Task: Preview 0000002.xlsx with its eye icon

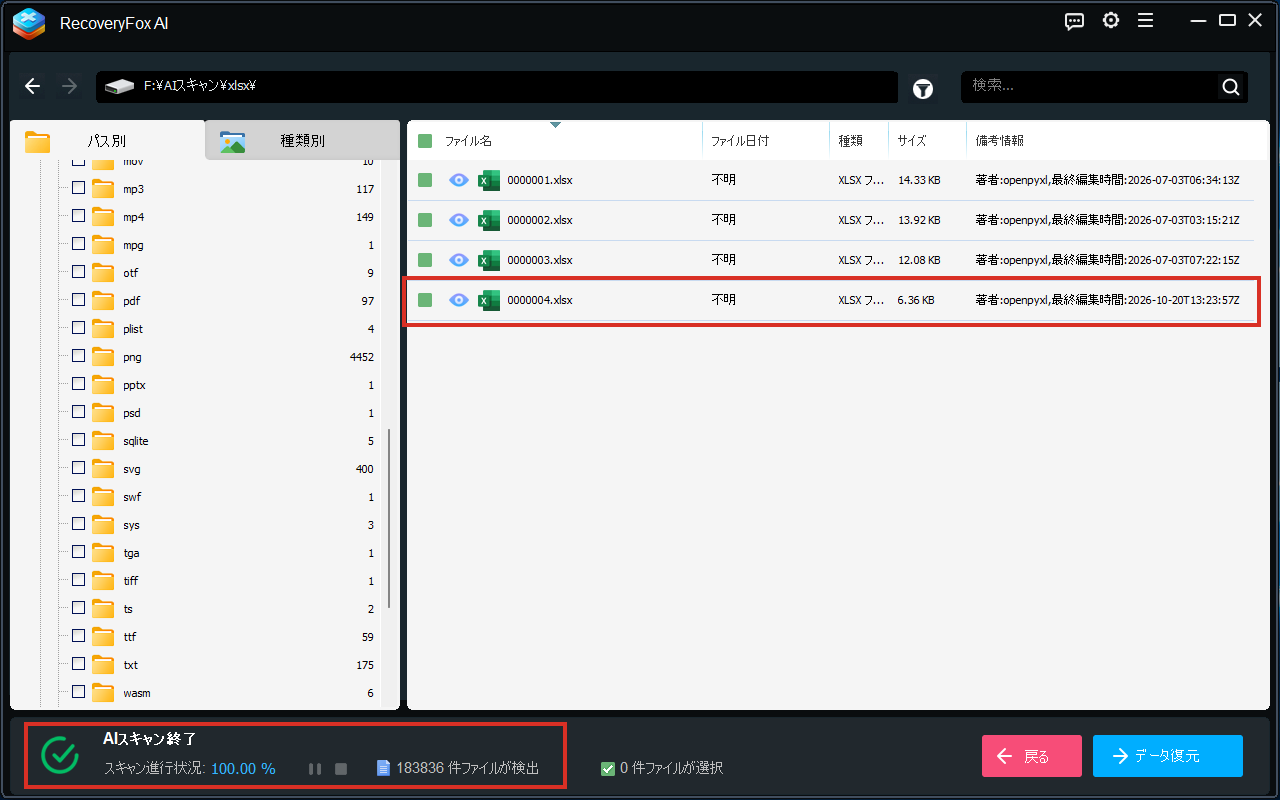Action: [x=459, y=220]
